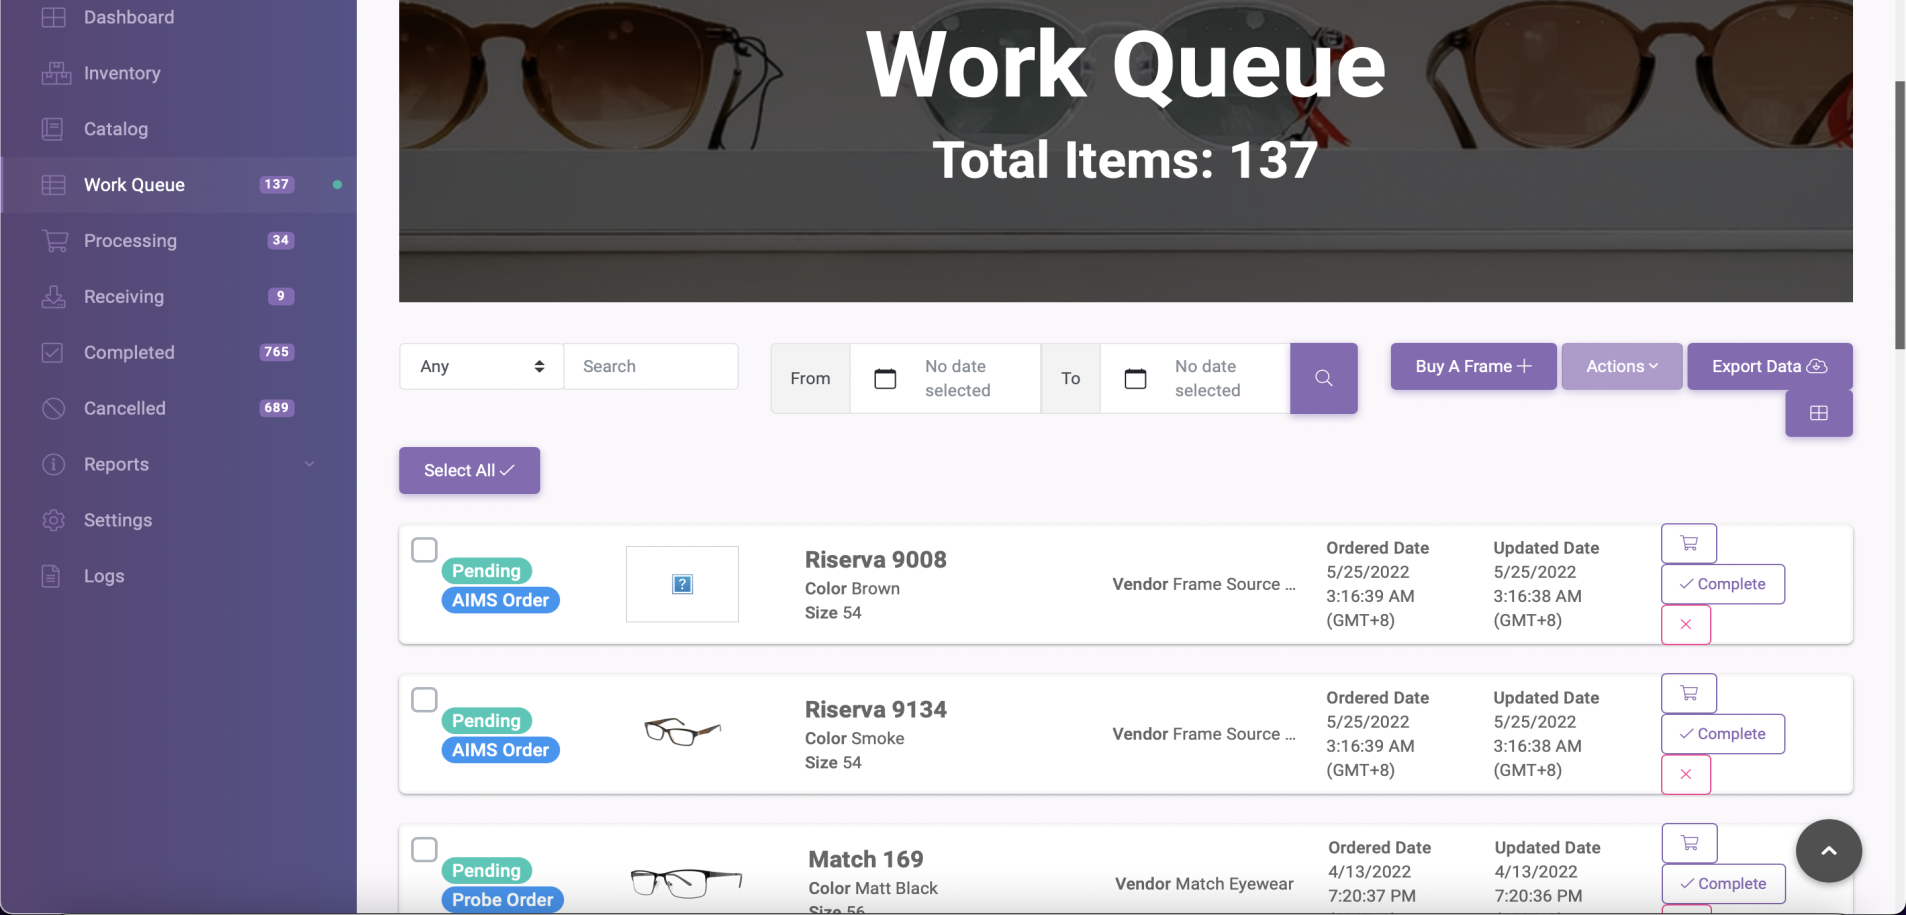1906x915 pixels.
Task: Cancel the Riserva 9008 order with X
Action: coord(1686,624)
